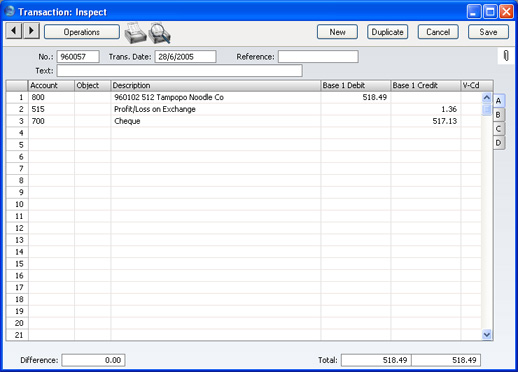Click the Text input field
The width and height of the screenshot is (518, 372).
point(180,71)
